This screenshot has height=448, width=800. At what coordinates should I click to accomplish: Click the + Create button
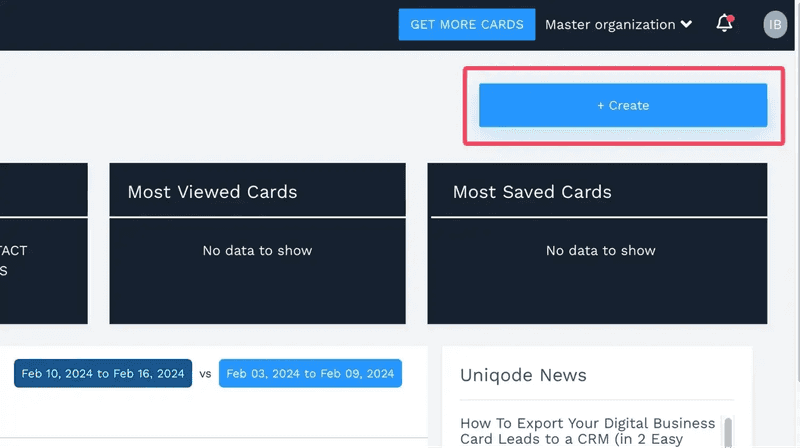tap(623, 105)
